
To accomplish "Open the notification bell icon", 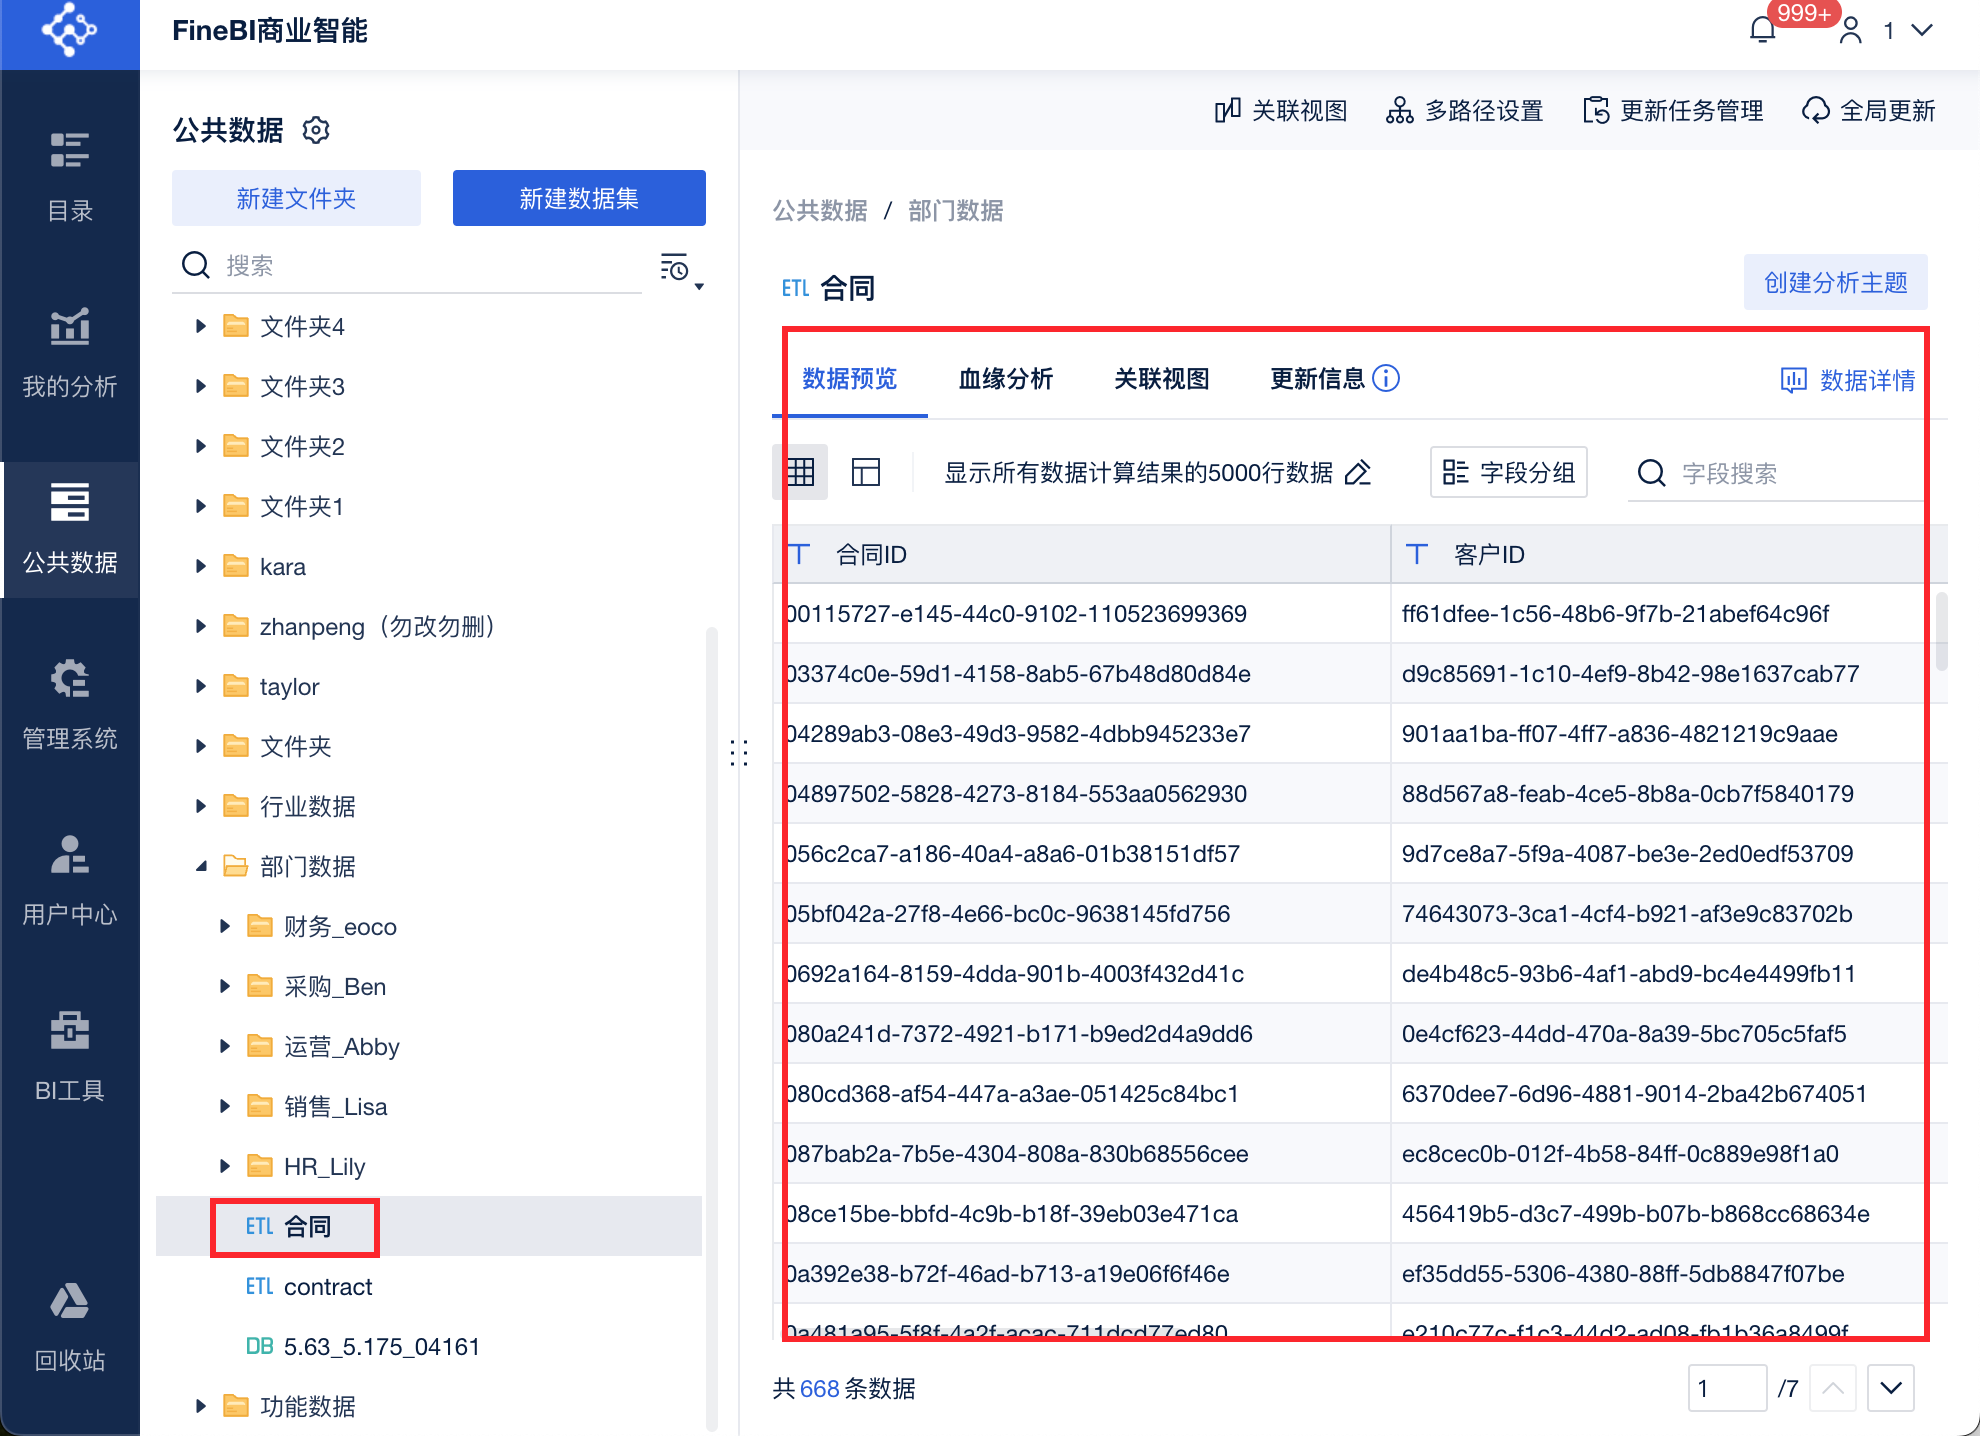I will [1762, 30].
